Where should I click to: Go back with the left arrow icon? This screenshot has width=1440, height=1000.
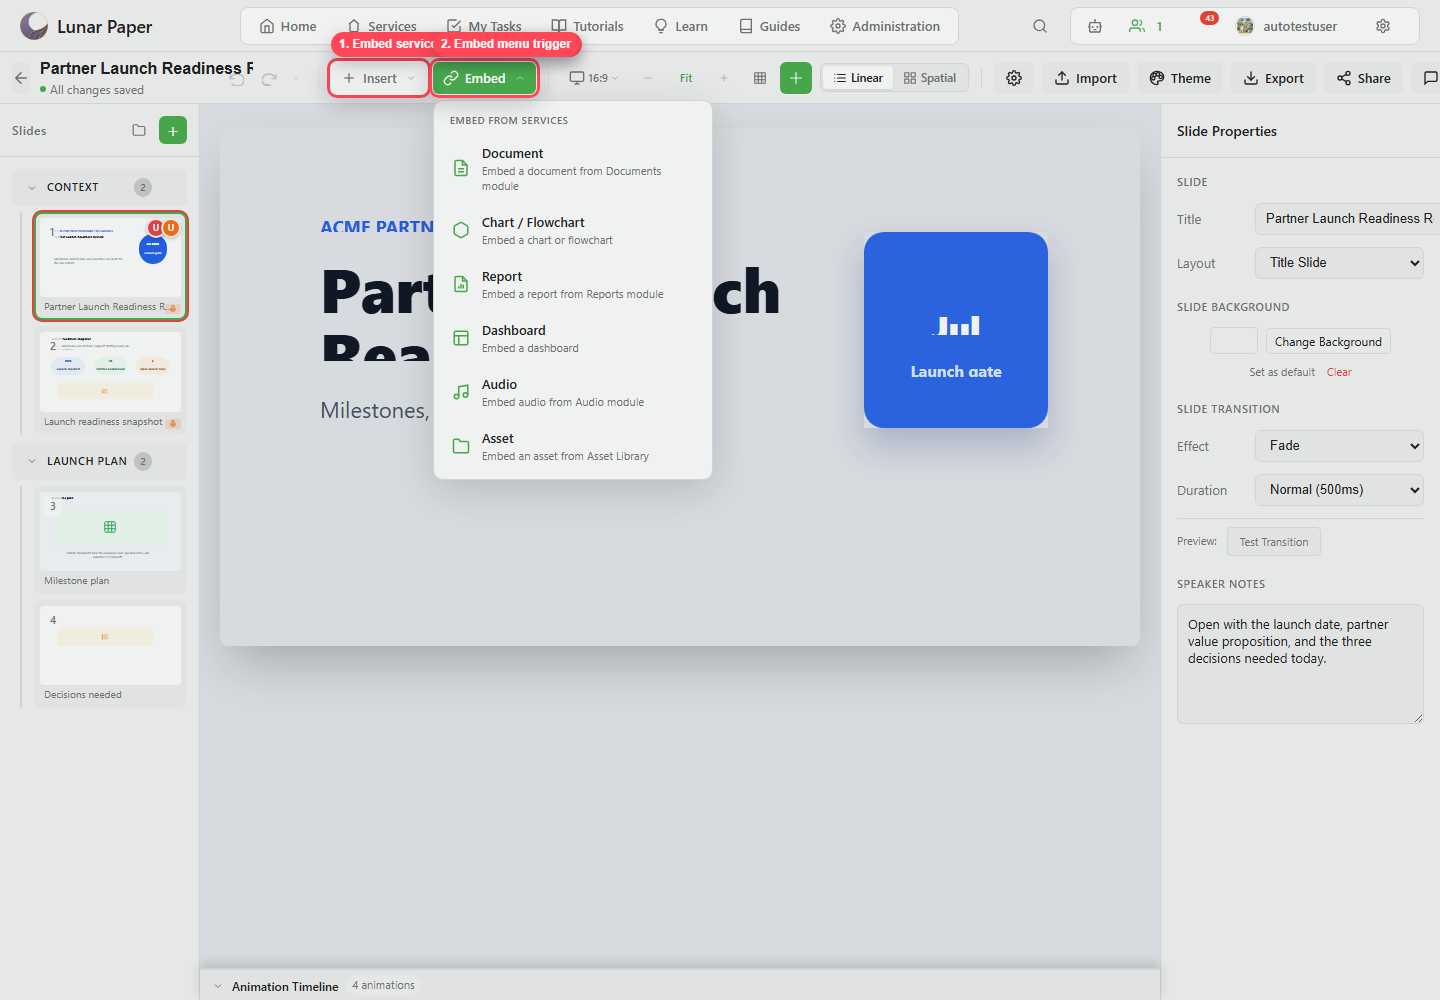[x=21, y=78]
